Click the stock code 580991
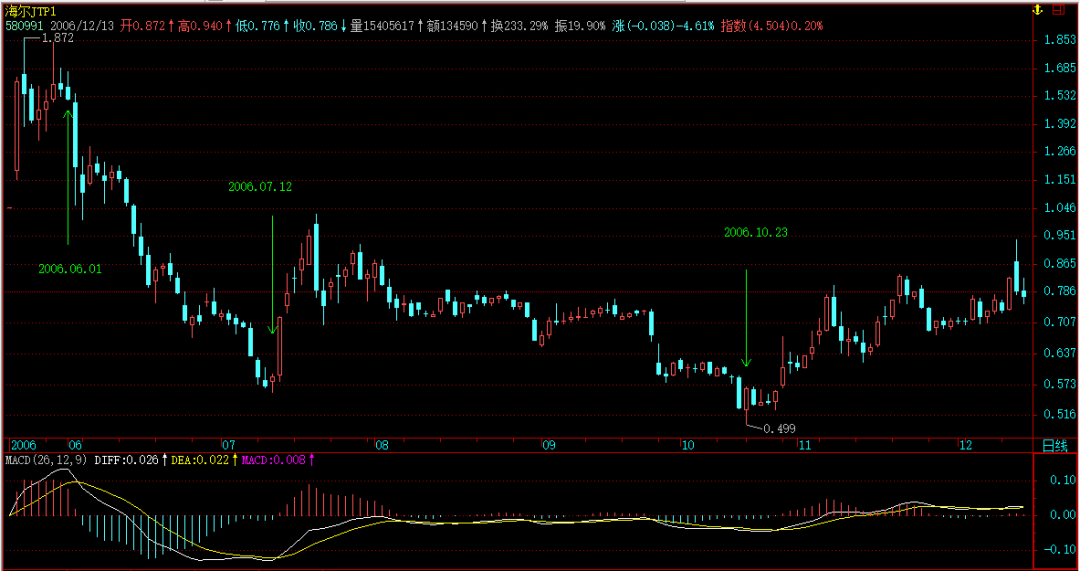1080x571 pixels. click(x=25, y=26)
